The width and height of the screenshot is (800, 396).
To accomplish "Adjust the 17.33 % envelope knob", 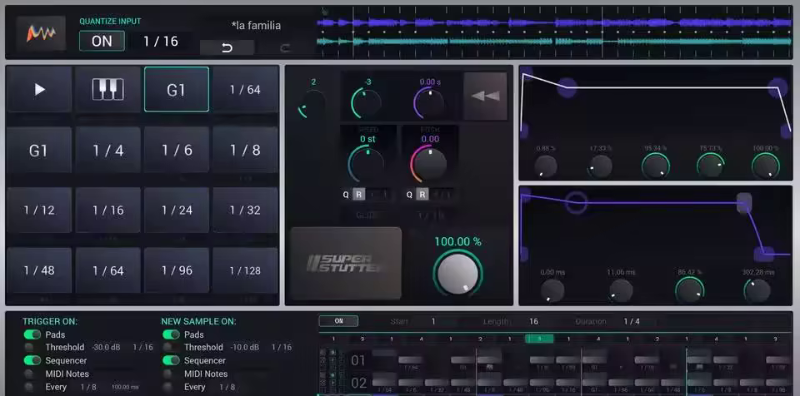I will pyautogui.click(x=600, y=166).
